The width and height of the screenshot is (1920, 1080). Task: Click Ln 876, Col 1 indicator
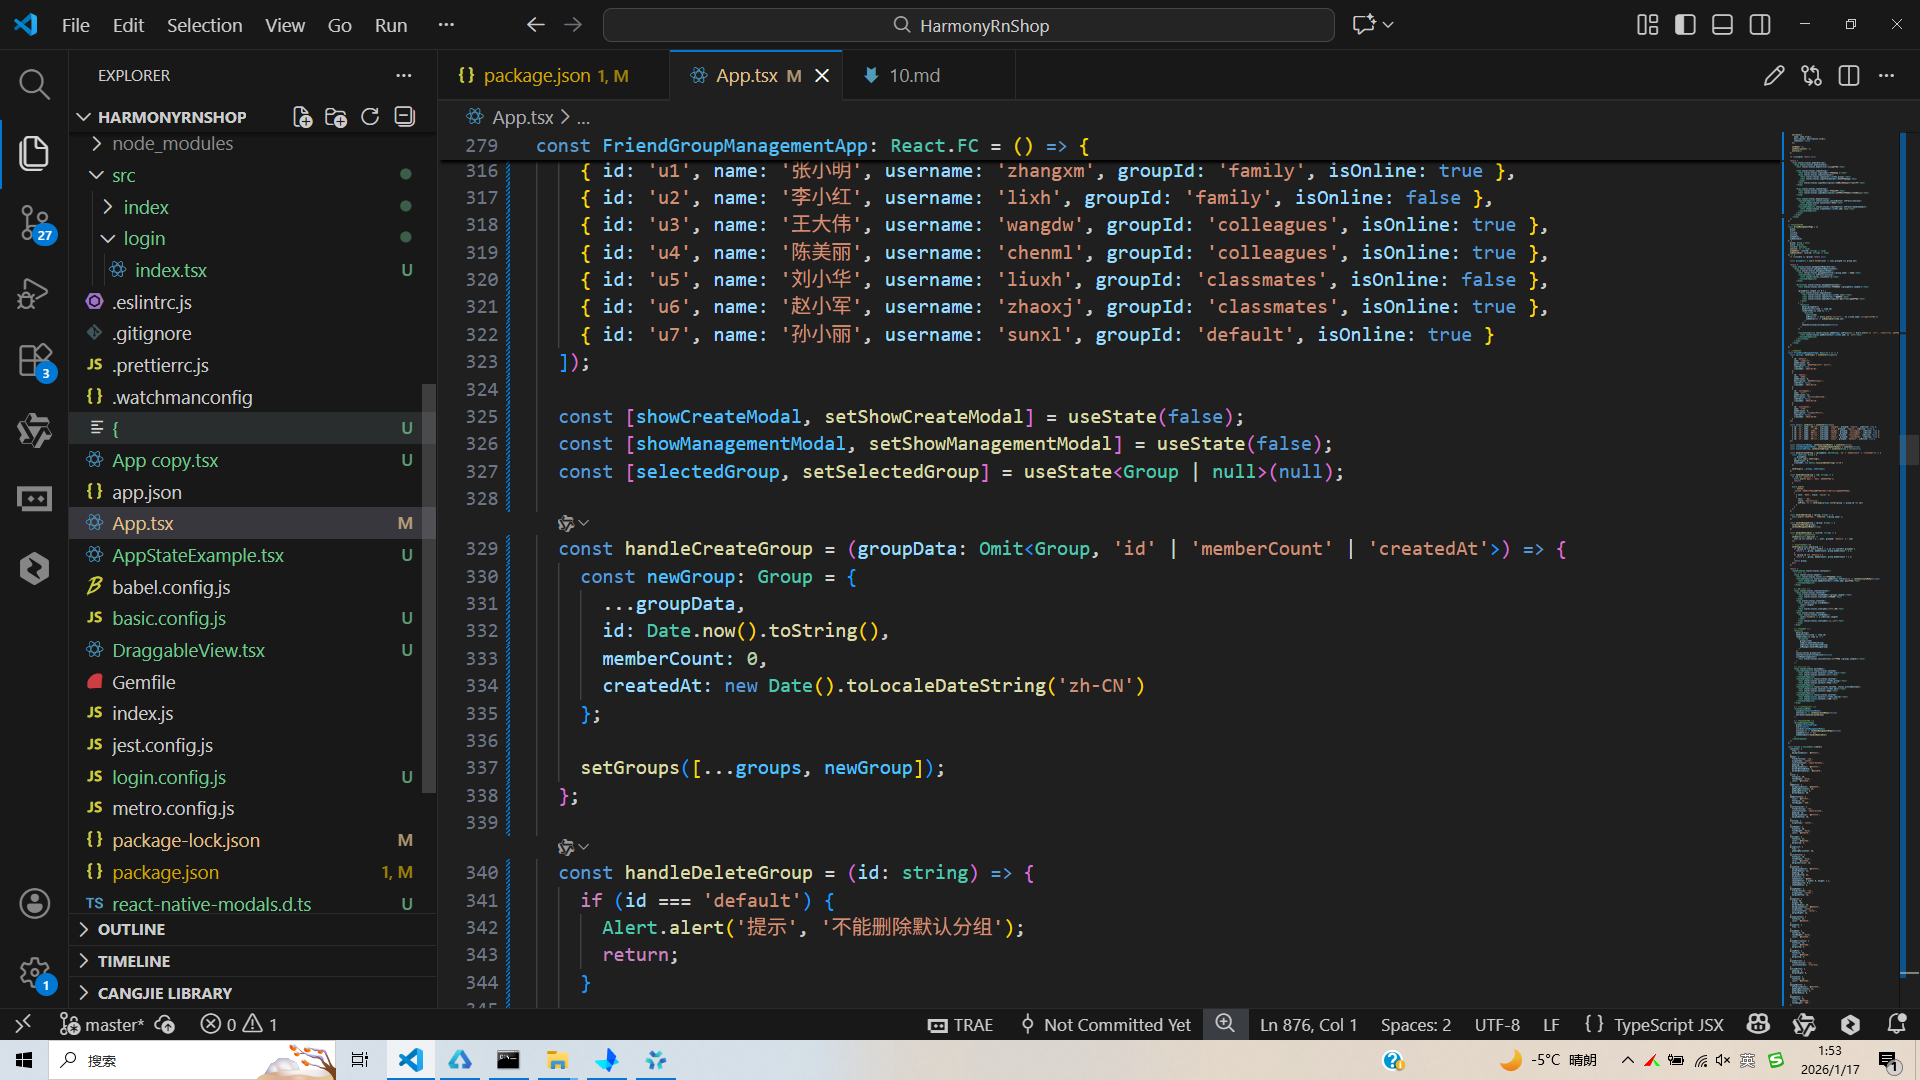coord(1308,1024)
